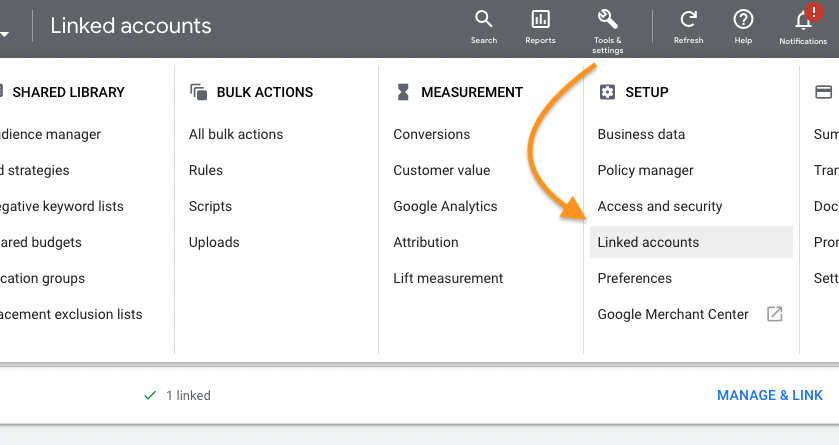Image resolution: width=839 pixels, height=445 pixels.
Task: Choose Access and security option
Action: [x=659, y=206]
